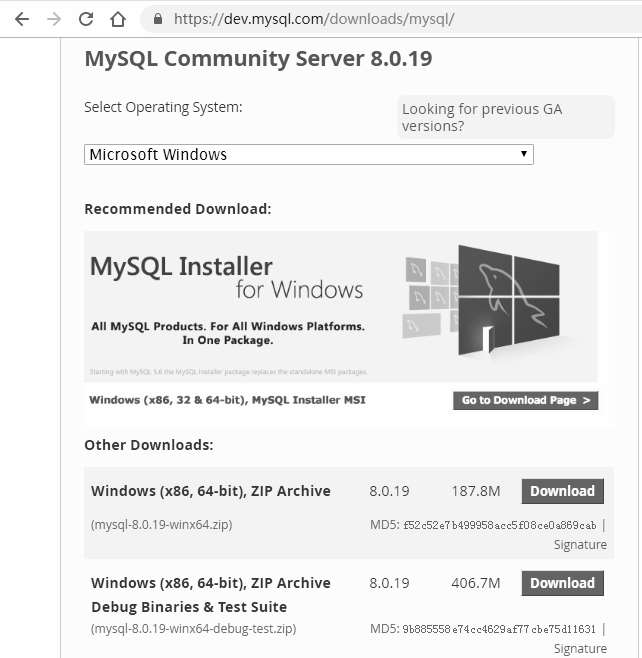The width and height of the screenshot is (642, 658).
Task: Click the '187.8M' file size value
Action: (476, 491)
